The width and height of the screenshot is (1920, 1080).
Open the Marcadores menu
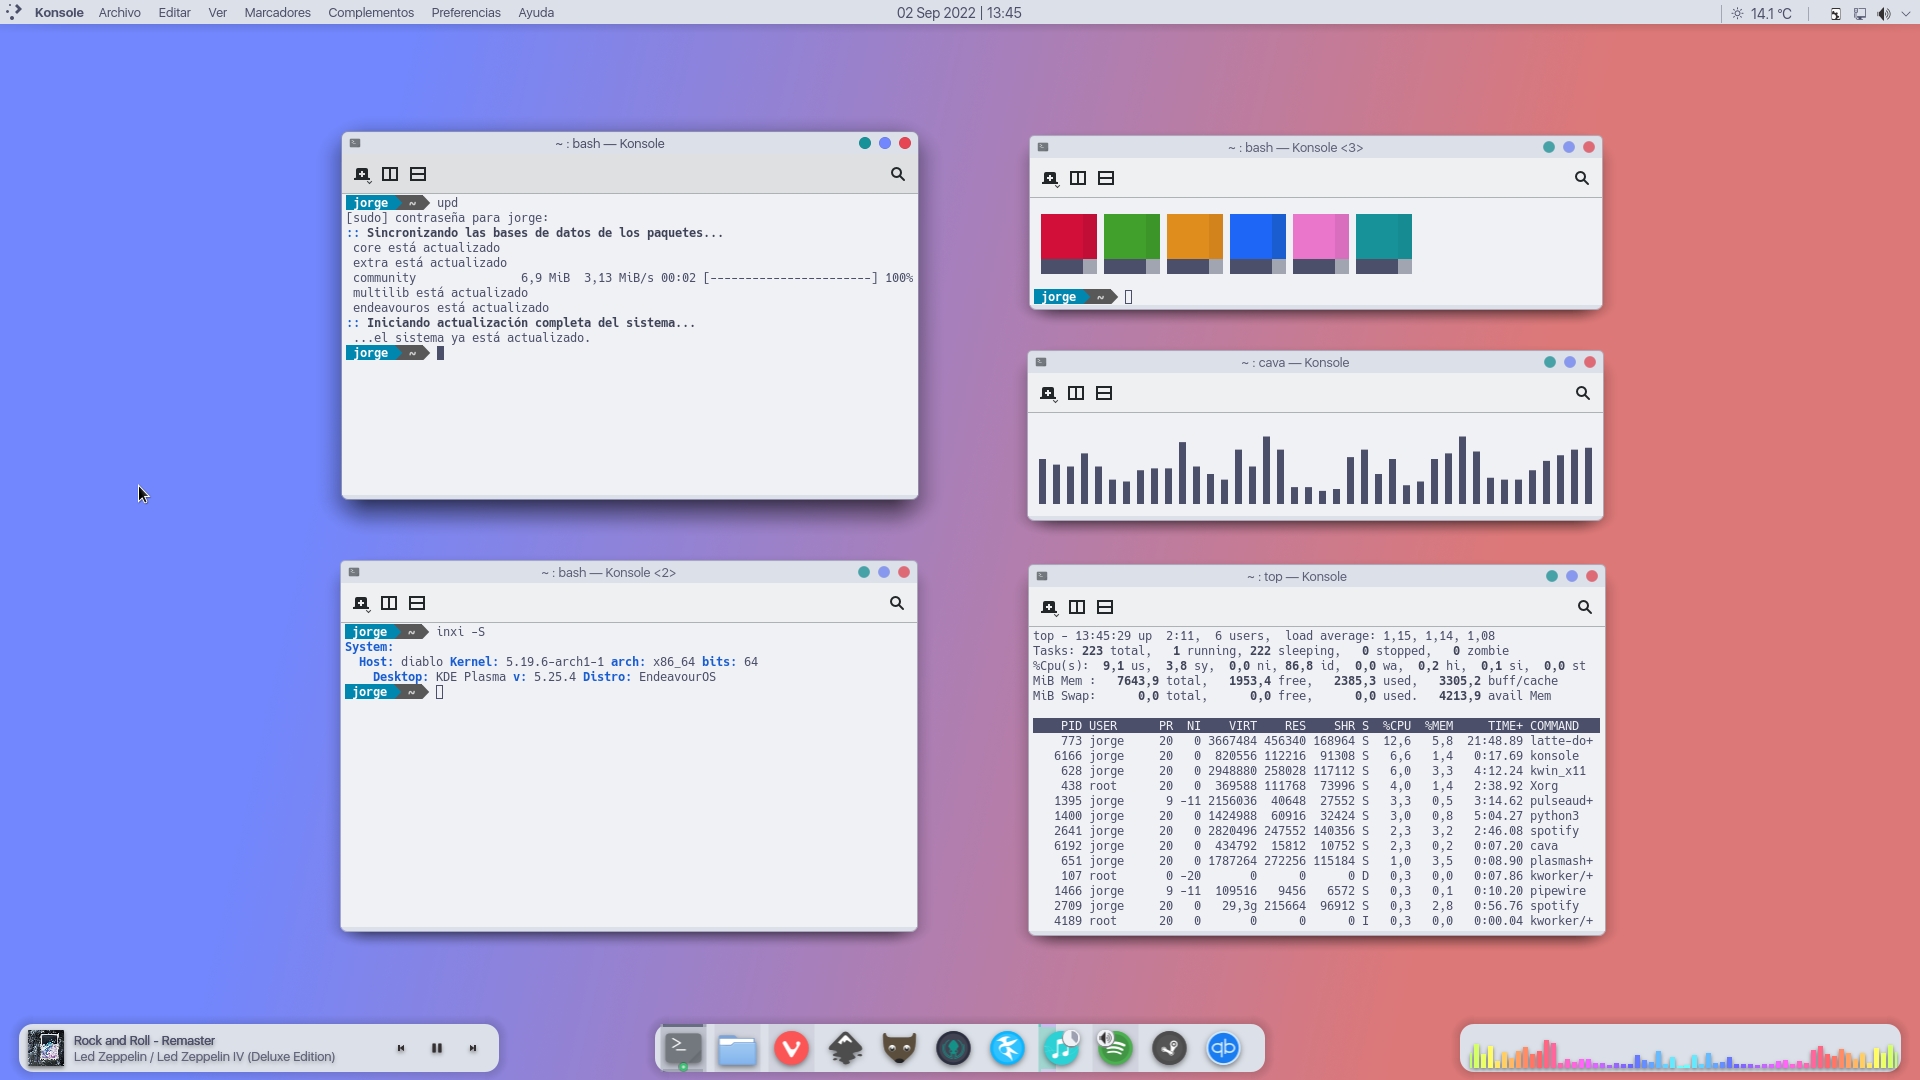276,12
